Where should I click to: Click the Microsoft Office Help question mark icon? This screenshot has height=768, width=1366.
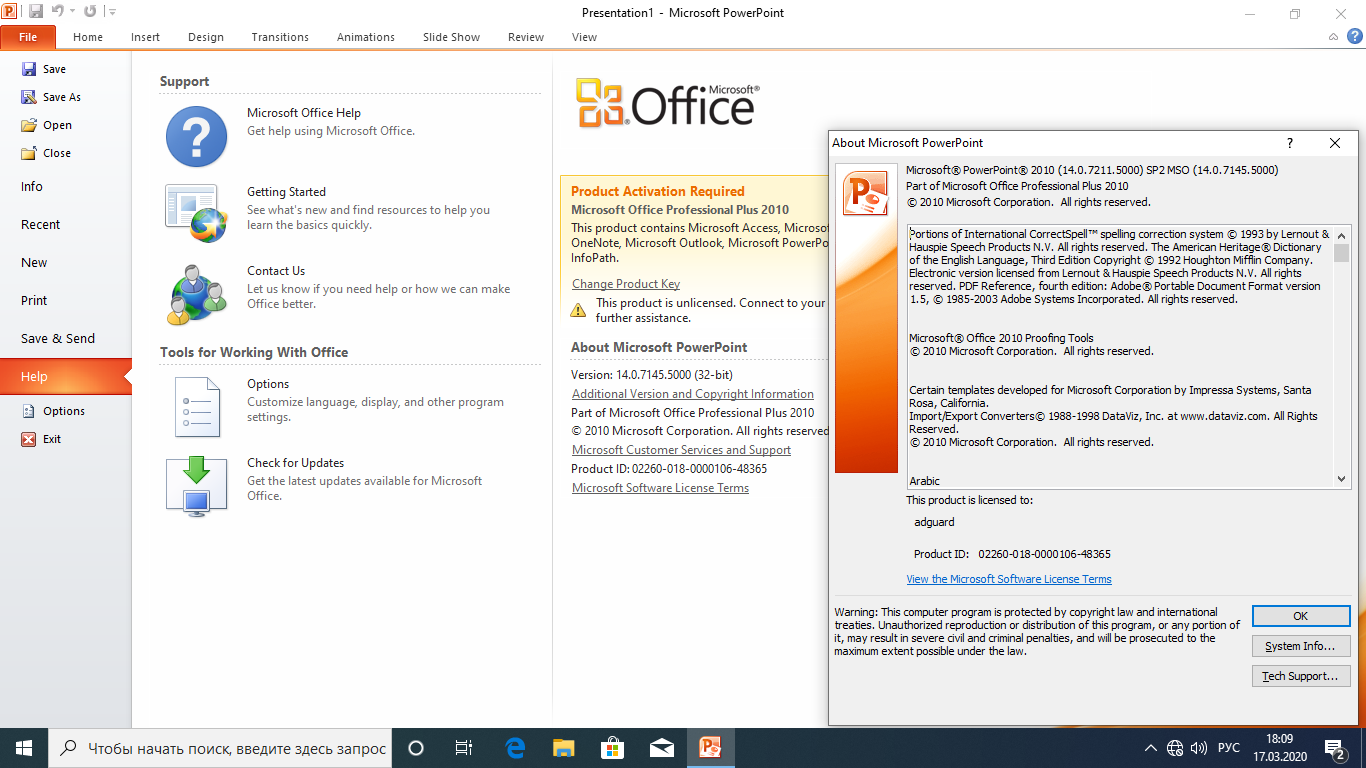coord(196,137)
